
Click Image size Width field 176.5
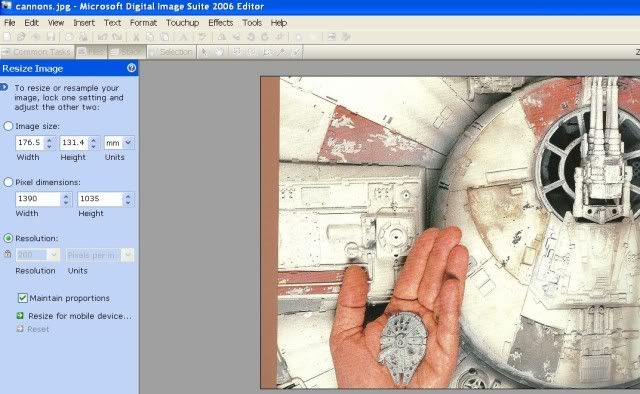point(31,142)
